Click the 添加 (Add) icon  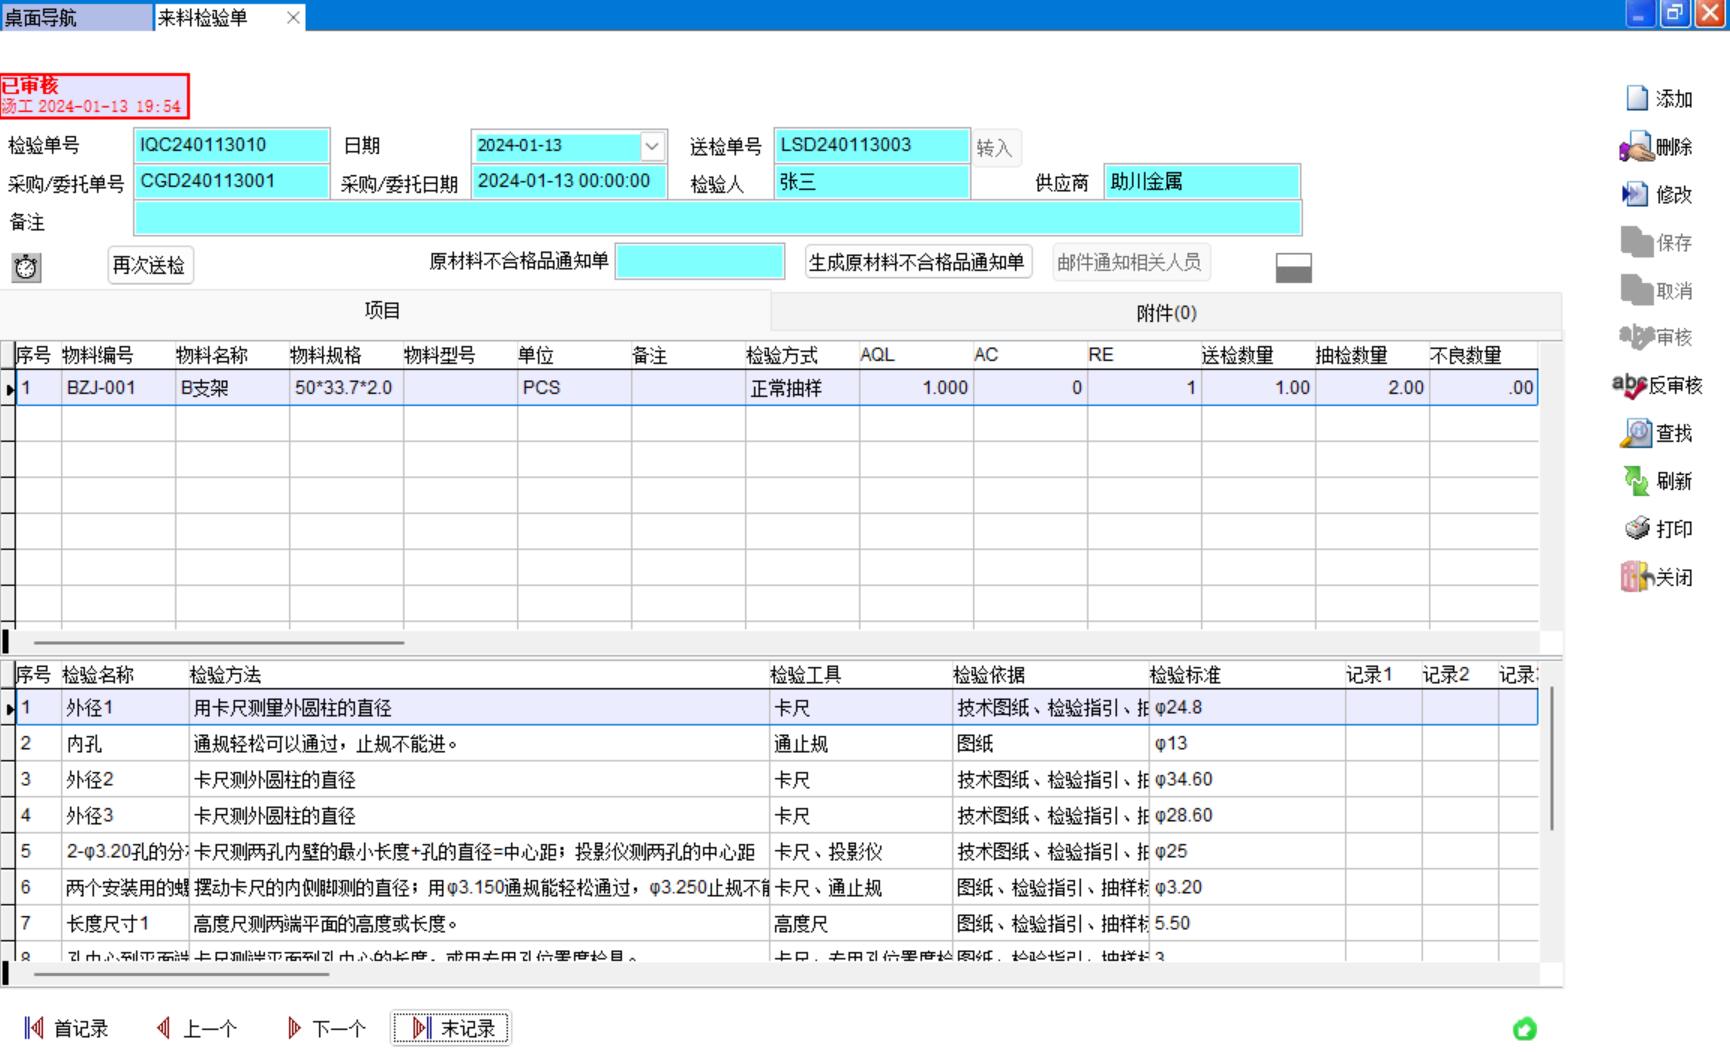[1637, 98]
